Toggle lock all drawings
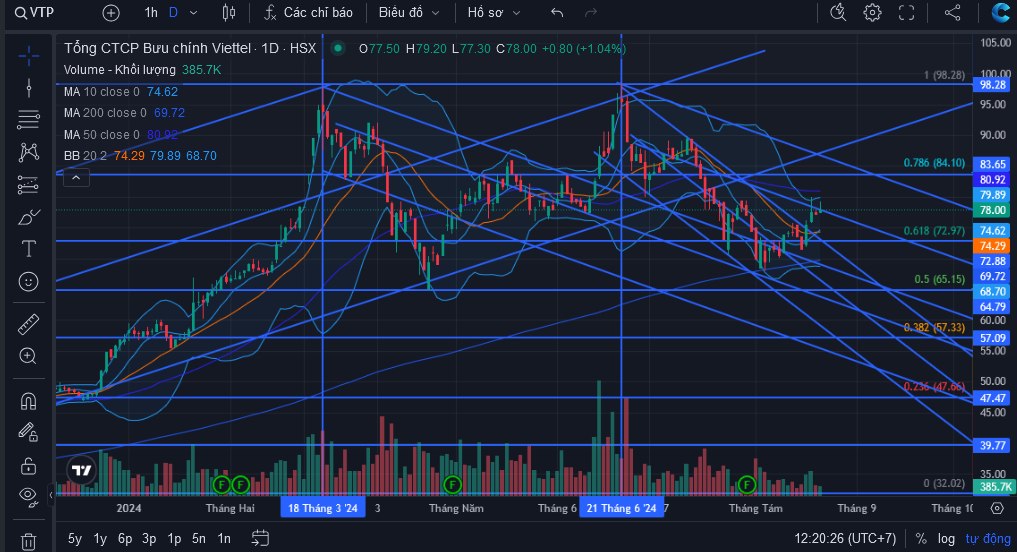The width and height of the screenshot is (1017, 552). [x=29, y=465]
